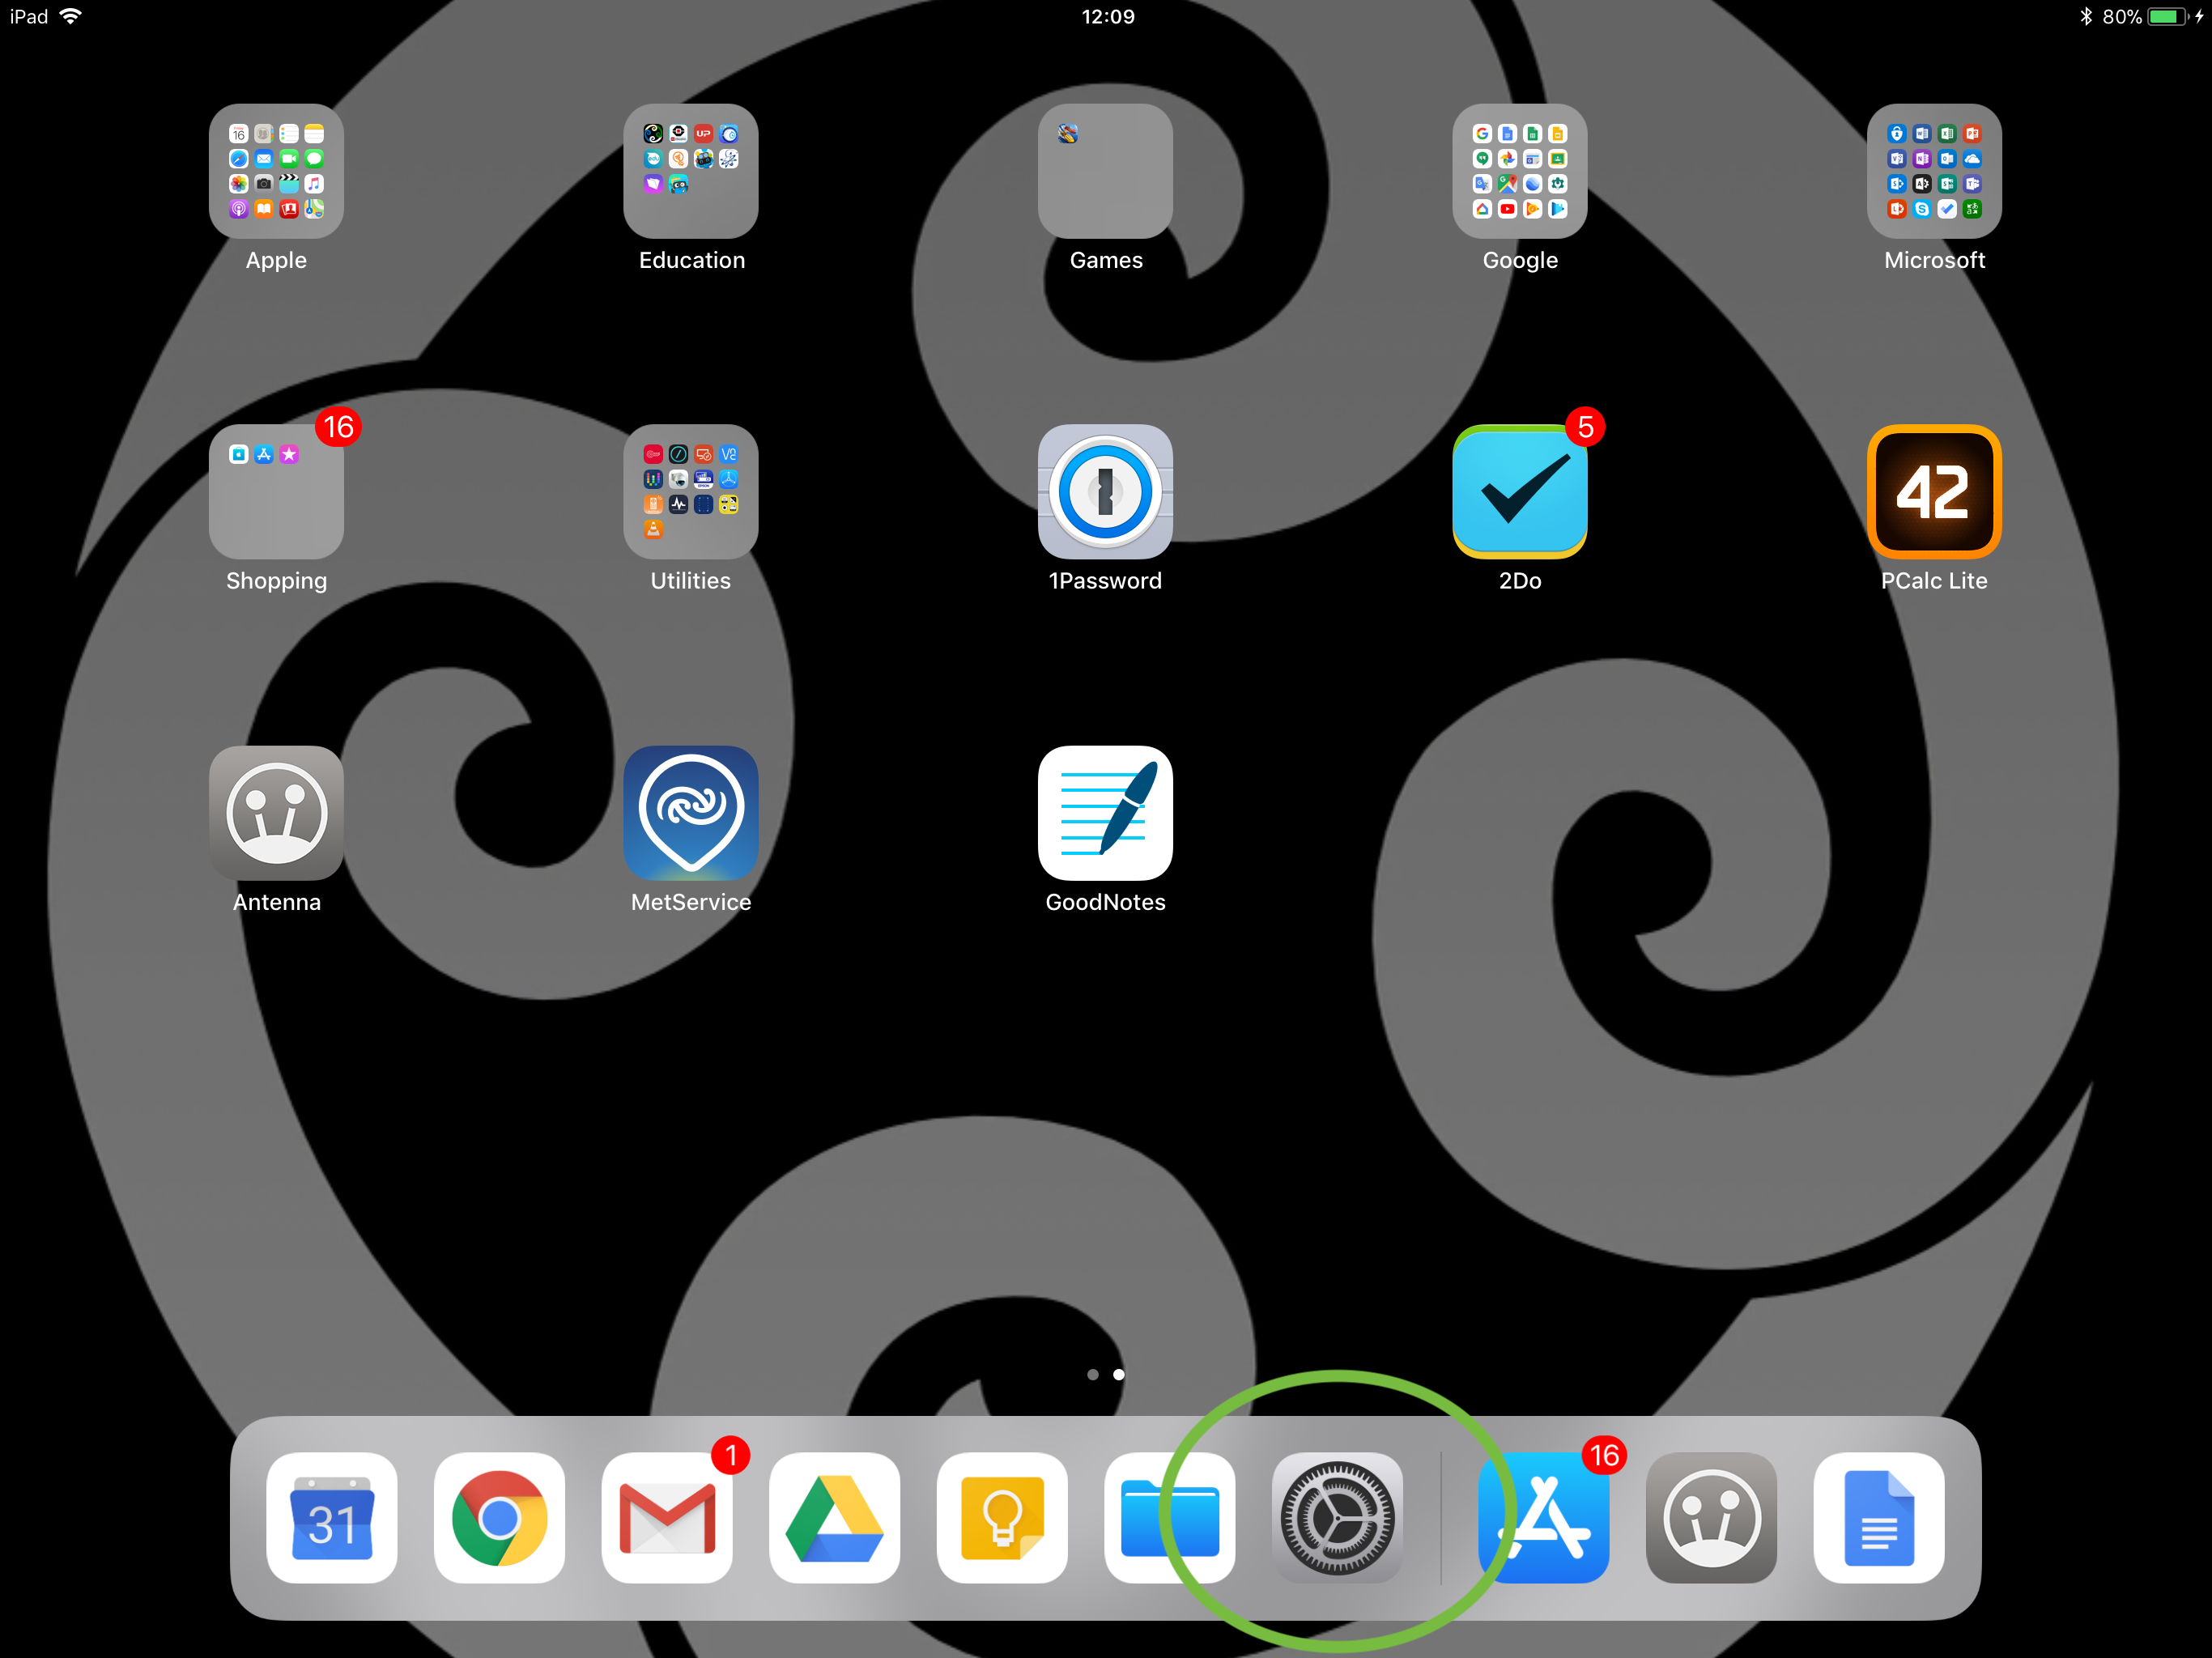2212x1658 pixels.
Task: Tap the "PCalc Lite" label
Action: click(1934, 581)
